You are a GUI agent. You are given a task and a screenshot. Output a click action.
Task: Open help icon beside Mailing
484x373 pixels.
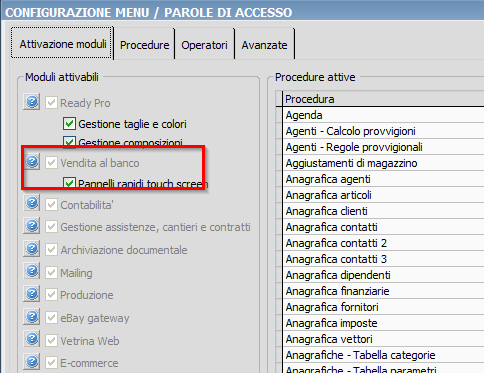[32, 271]
